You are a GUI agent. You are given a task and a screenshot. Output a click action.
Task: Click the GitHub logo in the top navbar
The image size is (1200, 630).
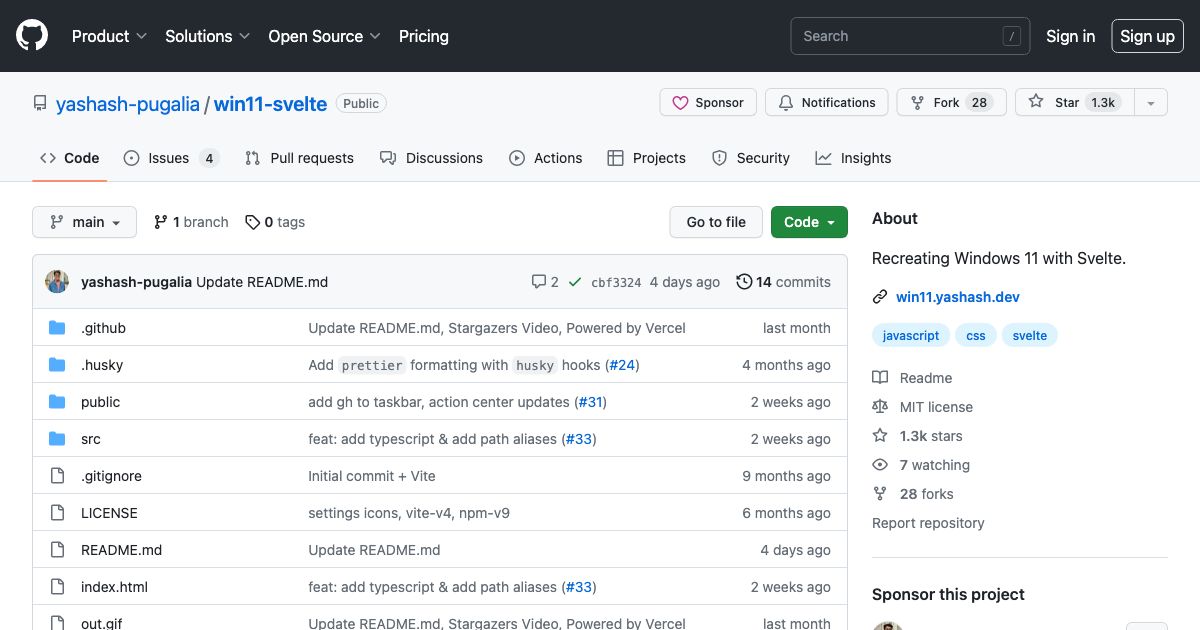pyautogui.click(x=31, y=35)
